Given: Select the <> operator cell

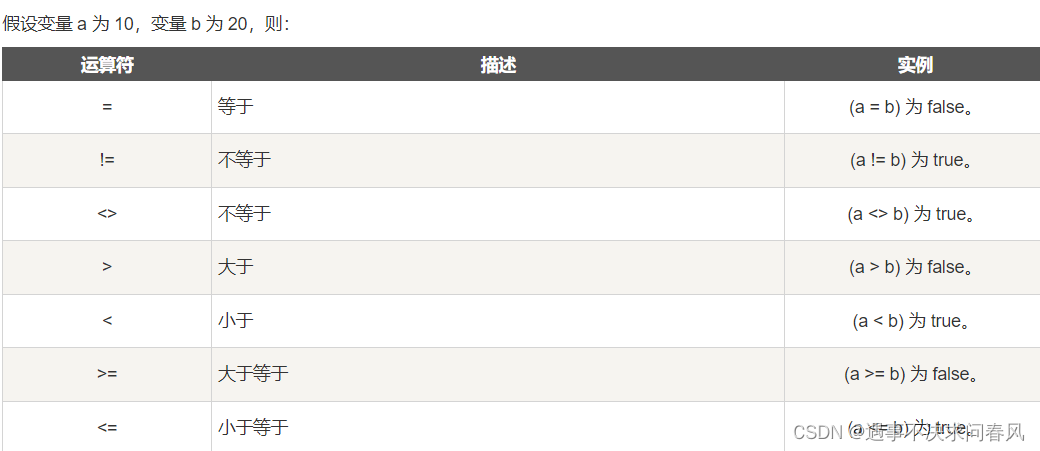Looking at the screenshot, I should (107, 214).
